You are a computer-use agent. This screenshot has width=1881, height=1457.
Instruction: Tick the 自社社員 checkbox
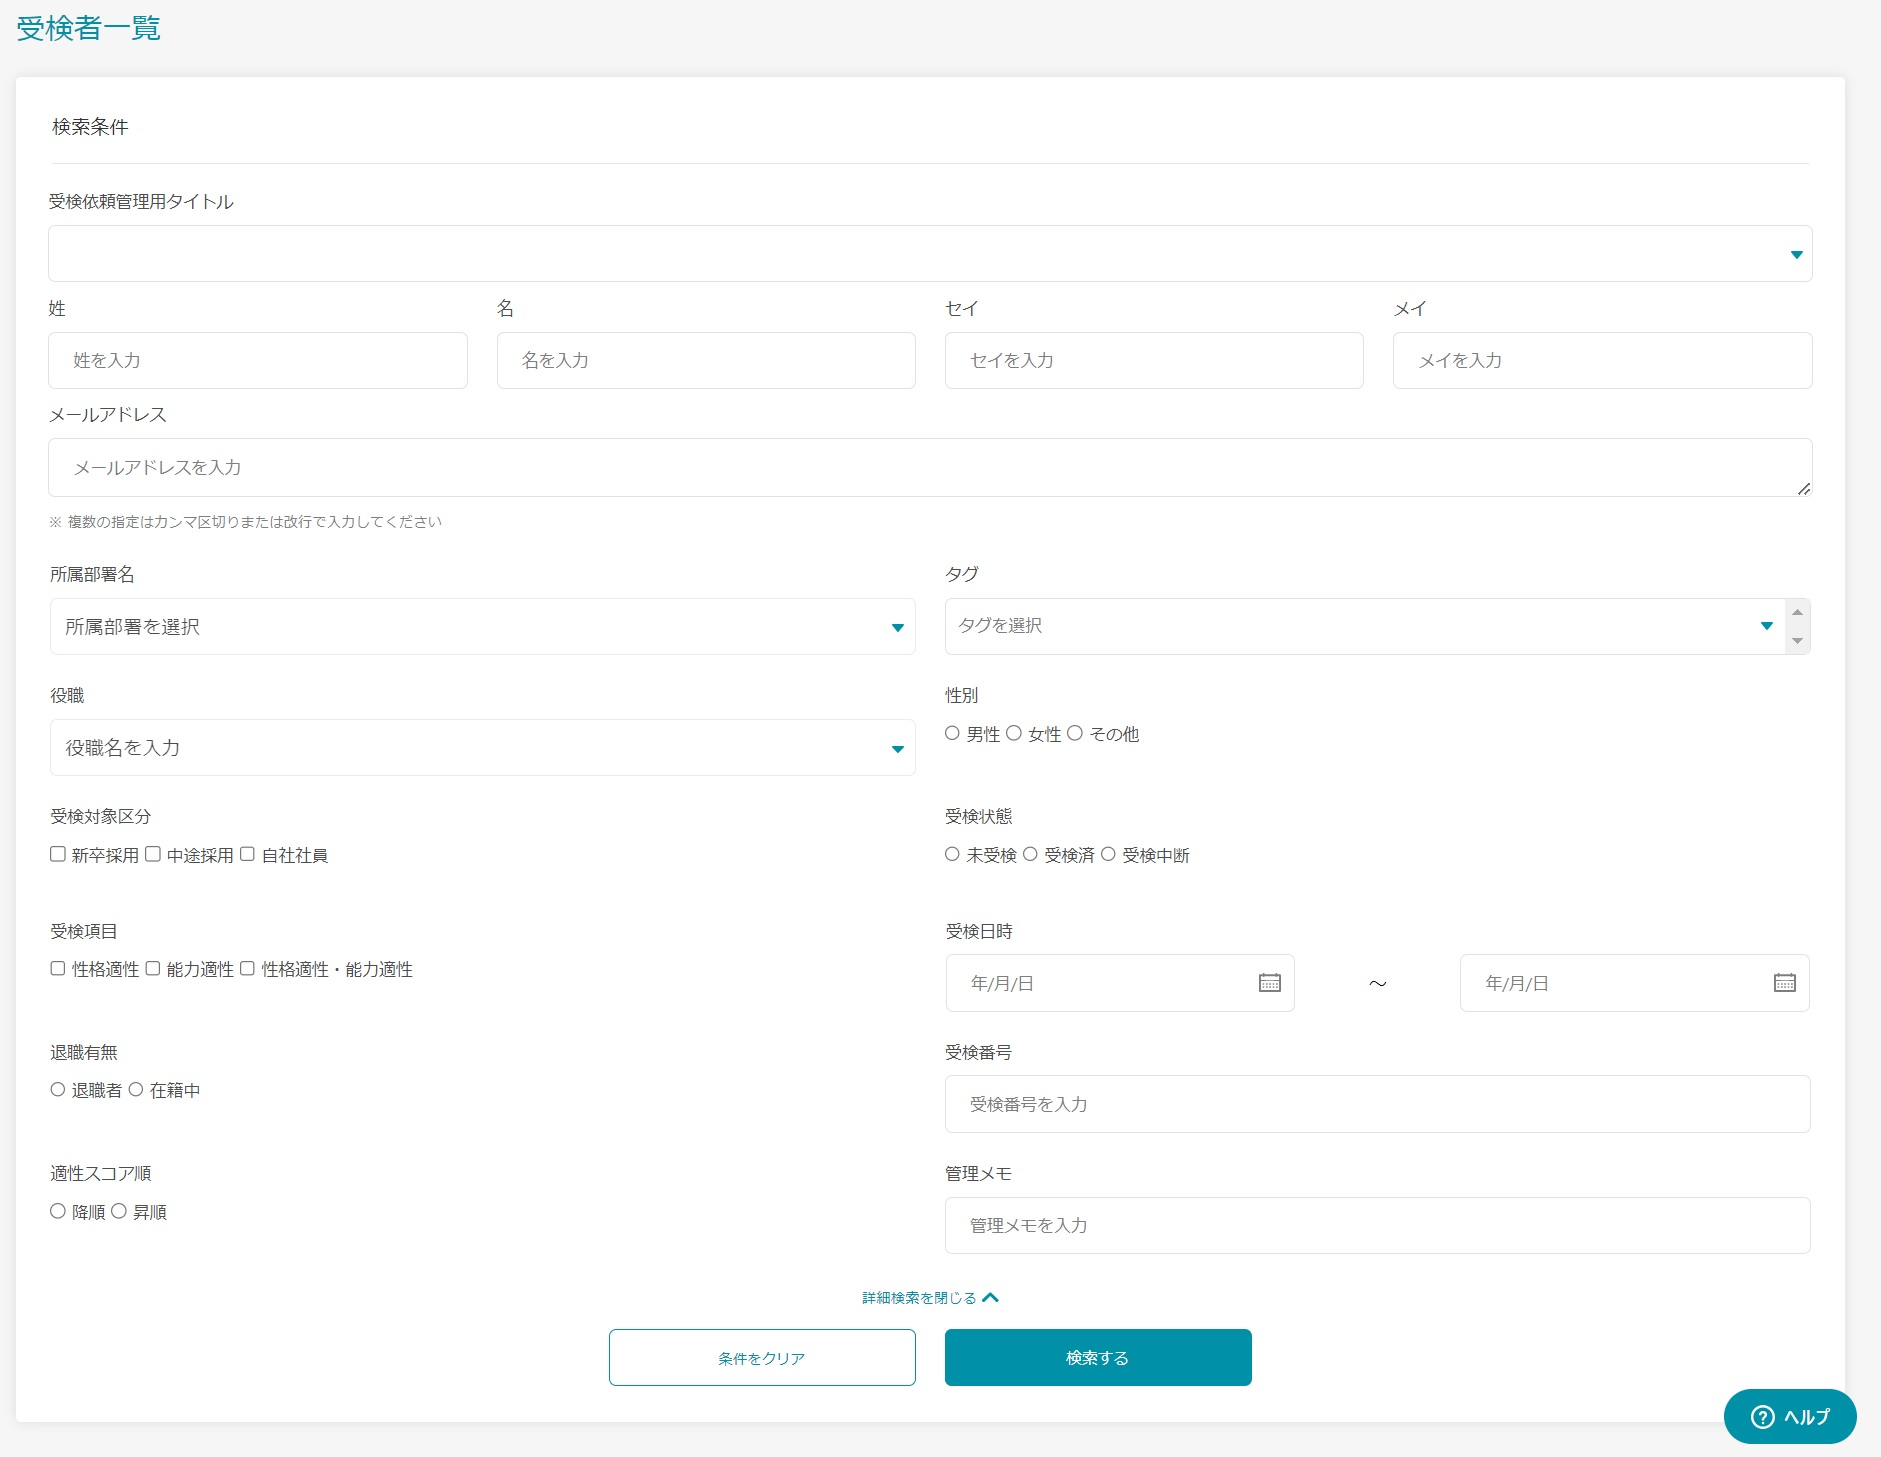coord(247,854)
